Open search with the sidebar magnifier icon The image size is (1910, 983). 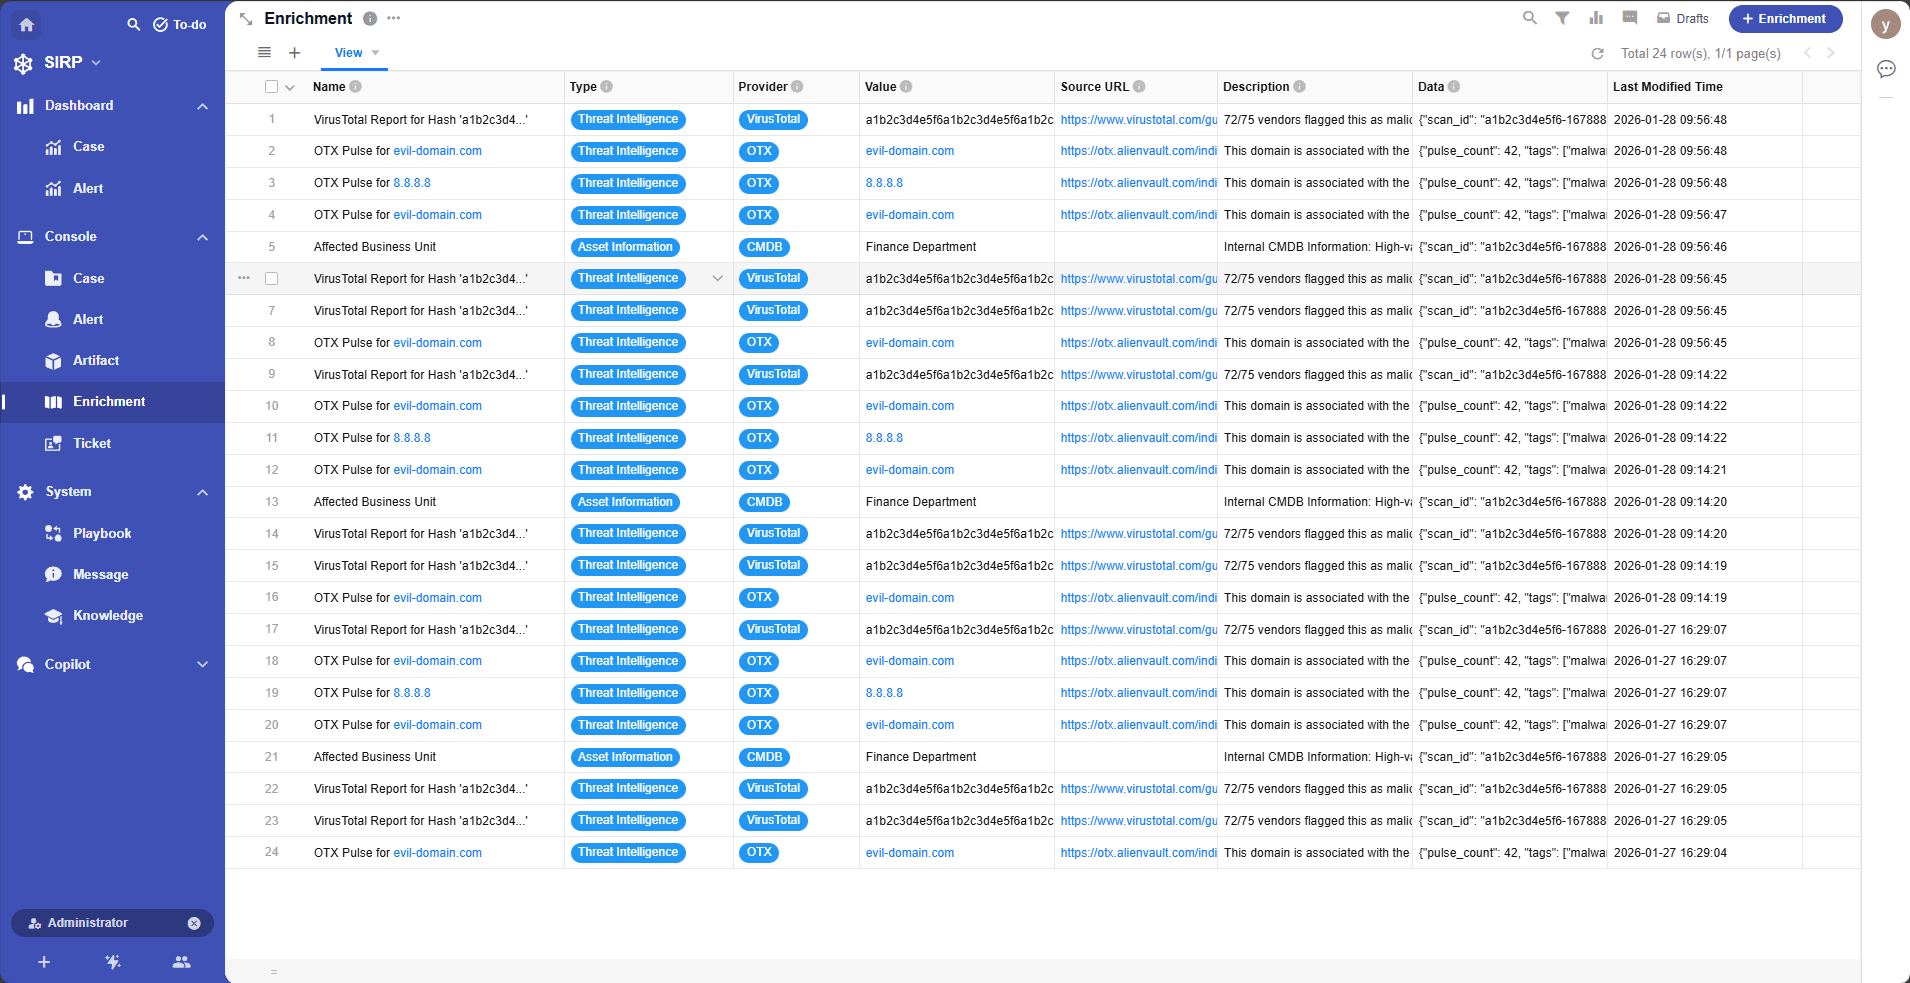[133, 25]
